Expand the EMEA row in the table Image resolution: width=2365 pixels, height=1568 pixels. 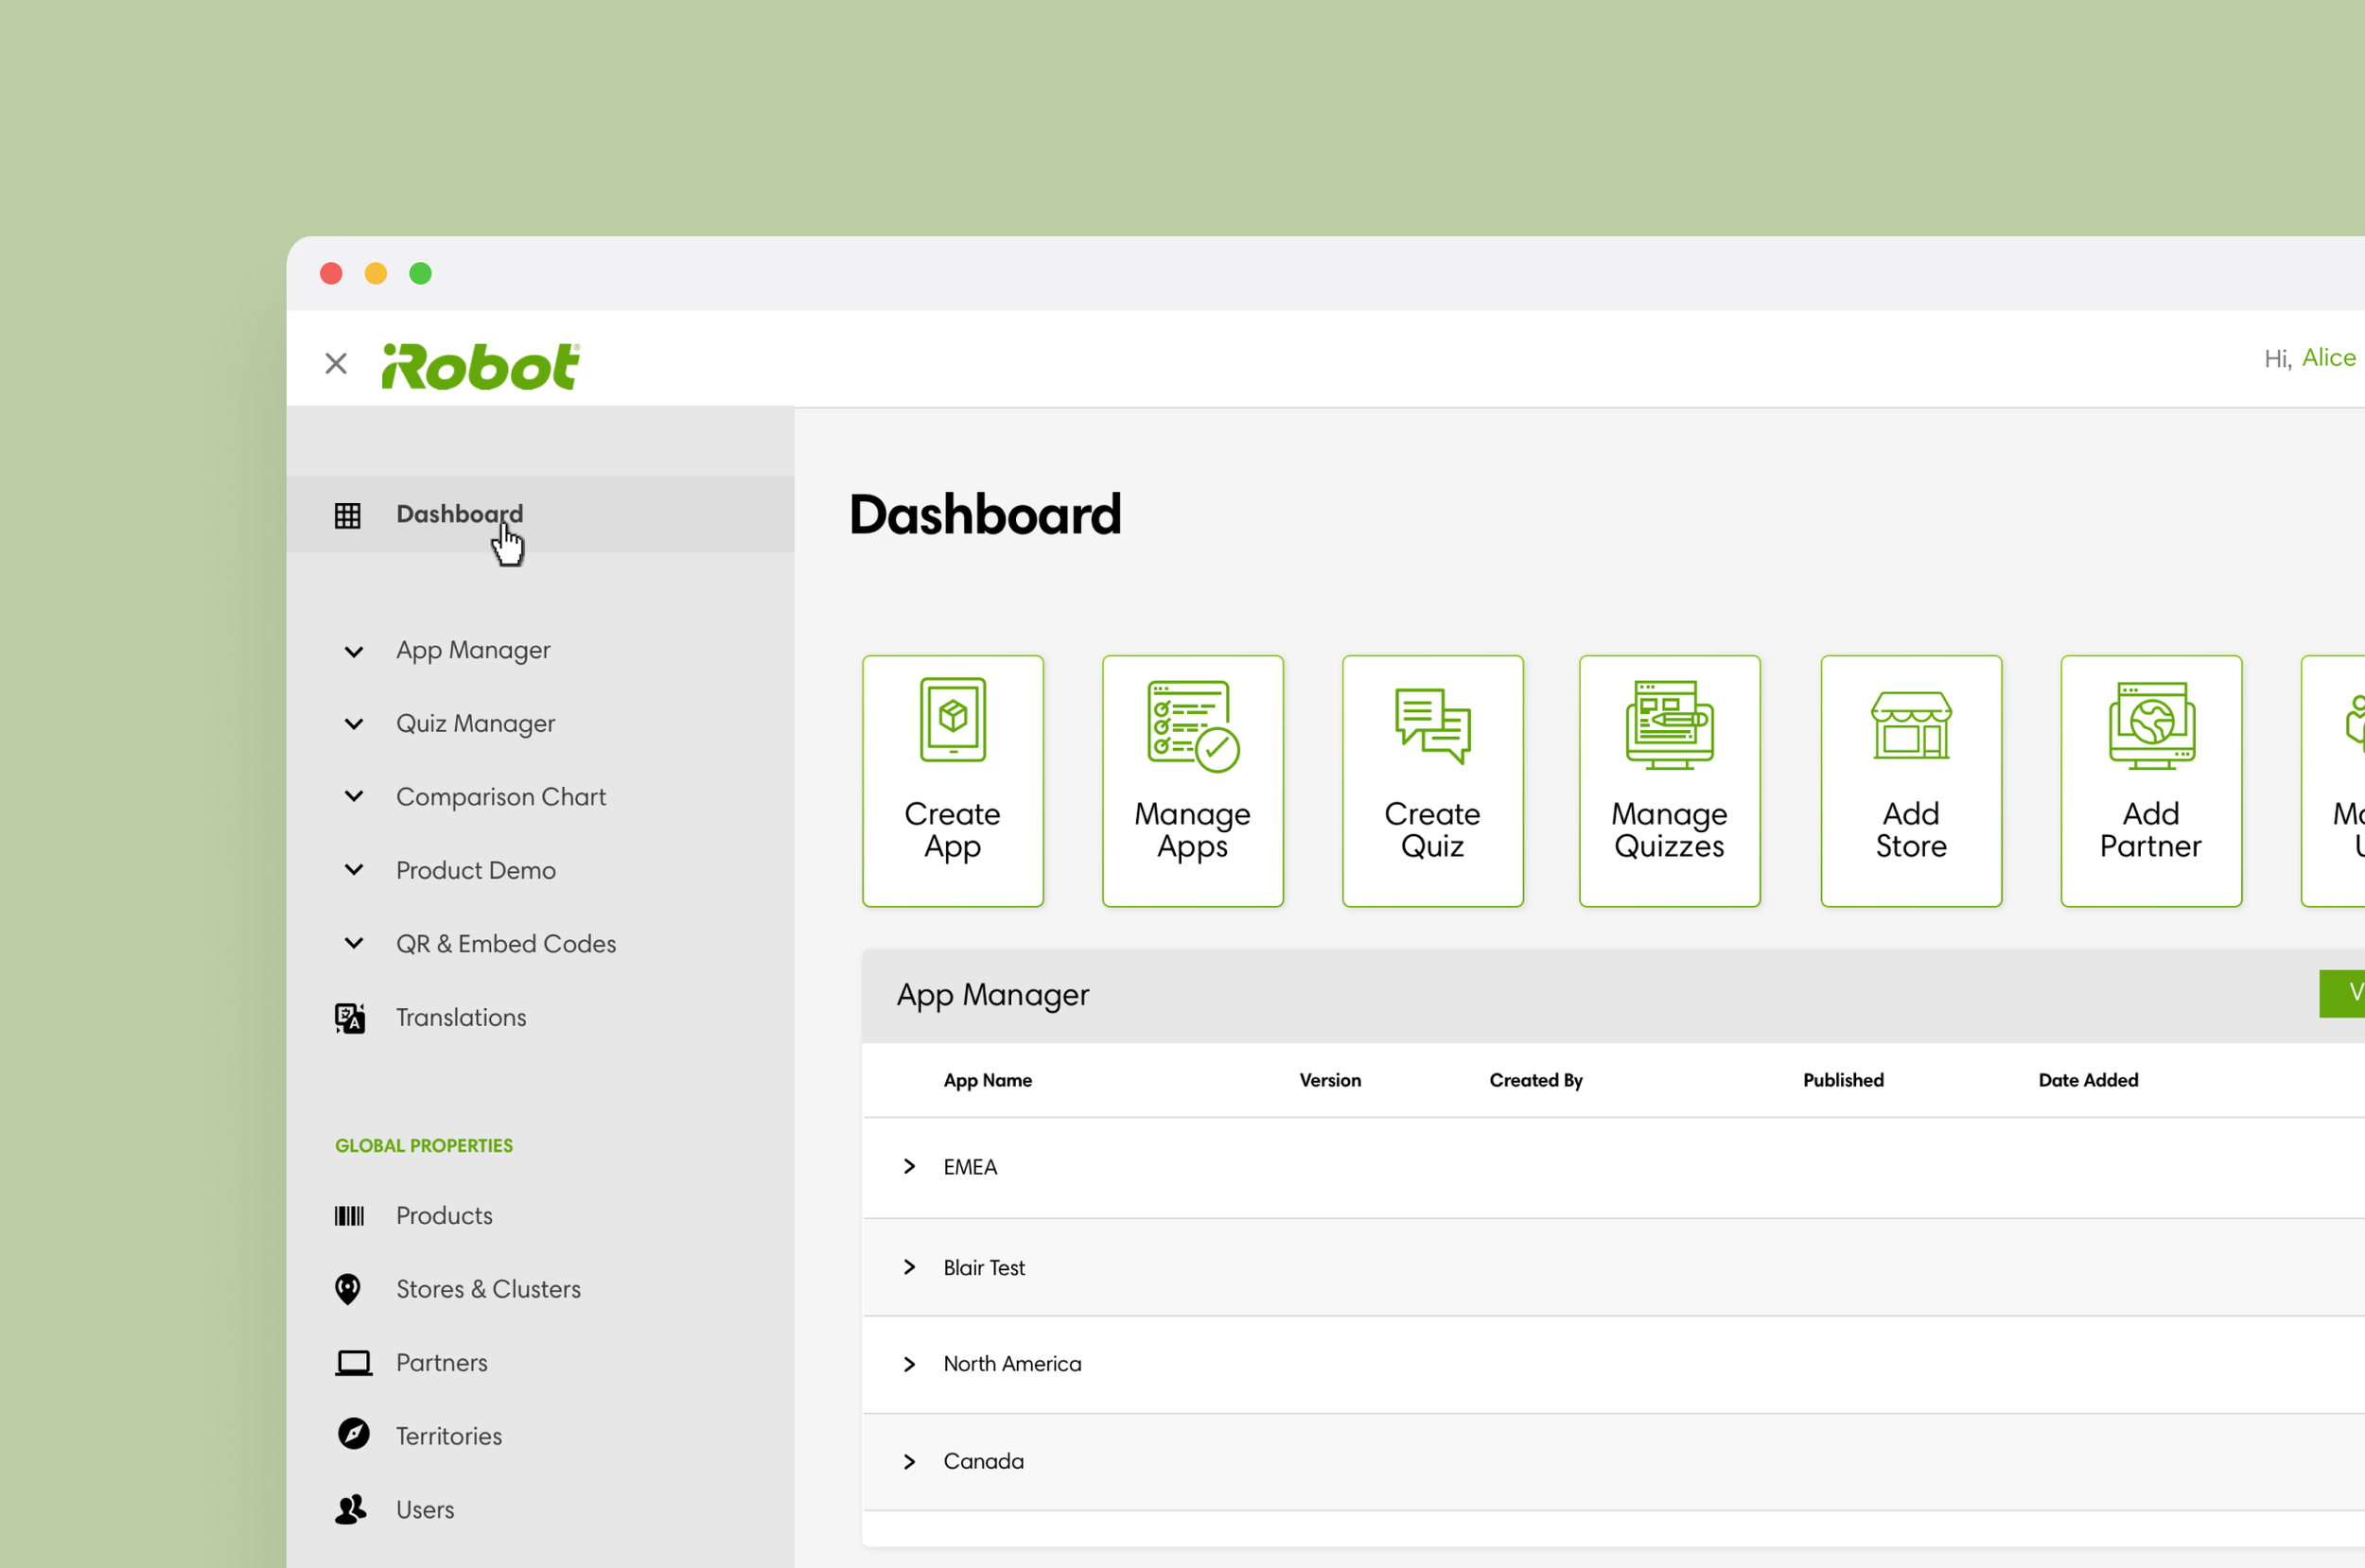pos(909,1167)
